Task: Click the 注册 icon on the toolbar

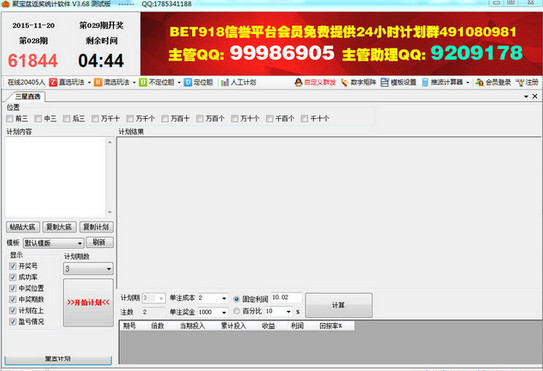Action: tap(520, 82)
